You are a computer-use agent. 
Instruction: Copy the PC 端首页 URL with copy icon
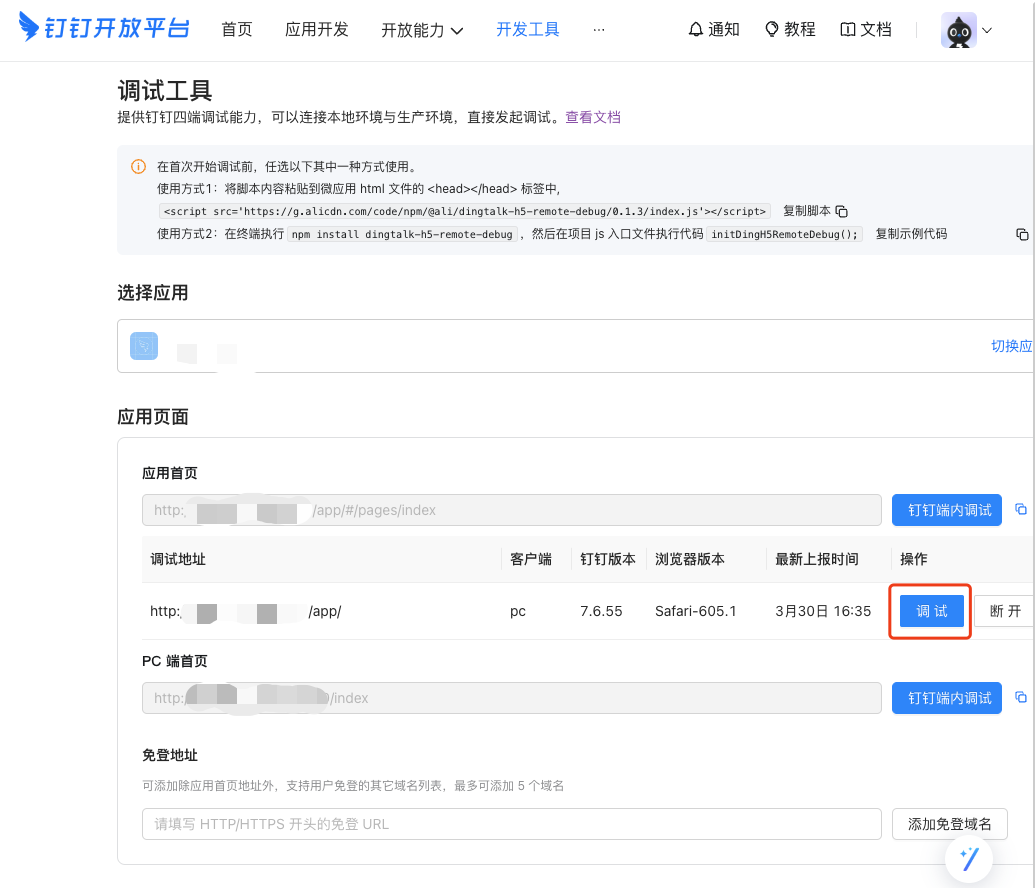1020,697
